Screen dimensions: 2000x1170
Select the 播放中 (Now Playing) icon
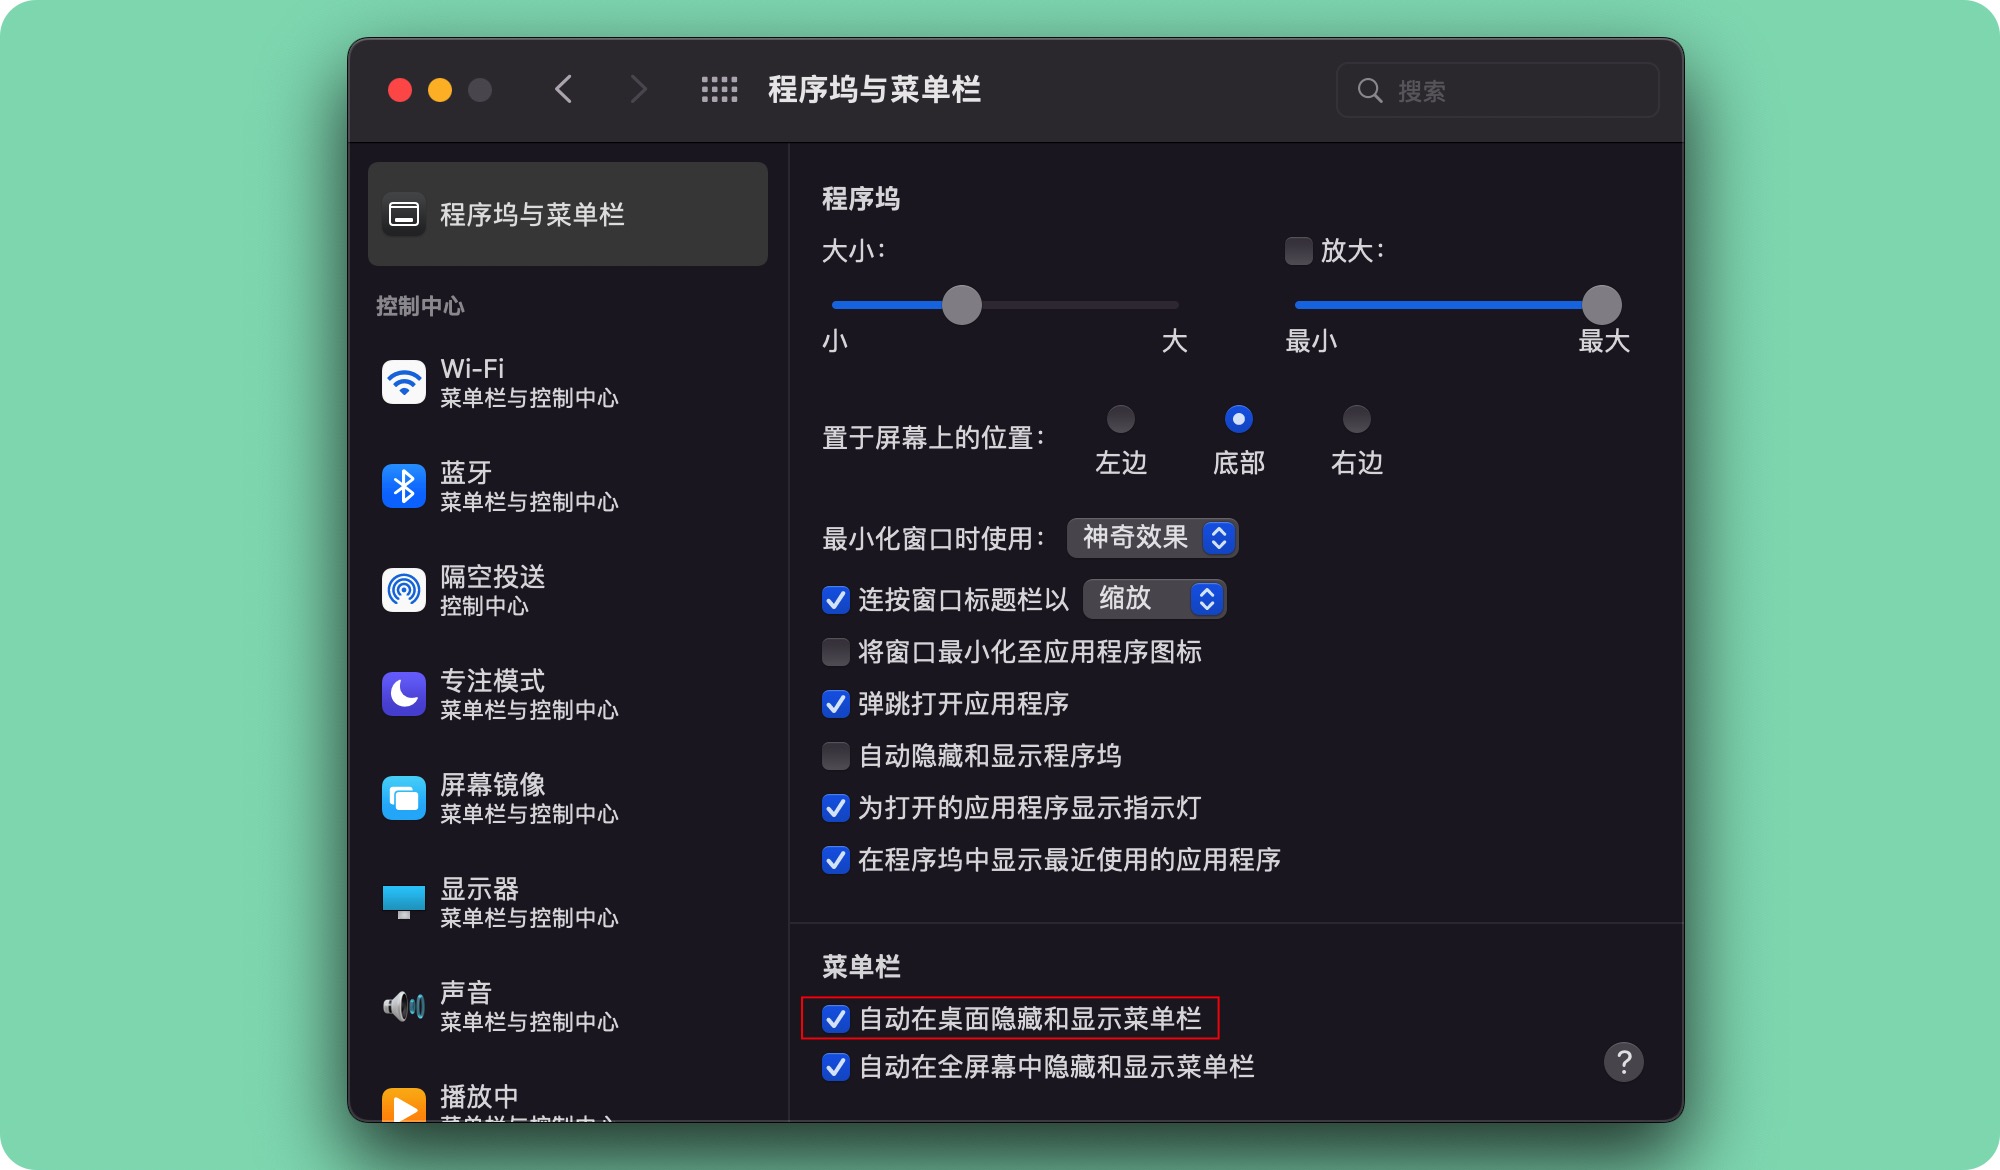[x=404, y=1105]
